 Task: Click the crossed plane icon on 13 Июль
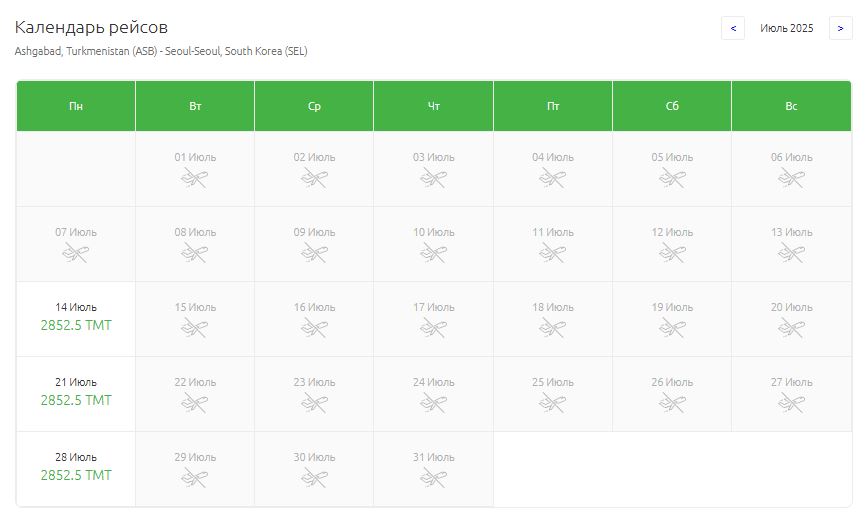(791, 253)
